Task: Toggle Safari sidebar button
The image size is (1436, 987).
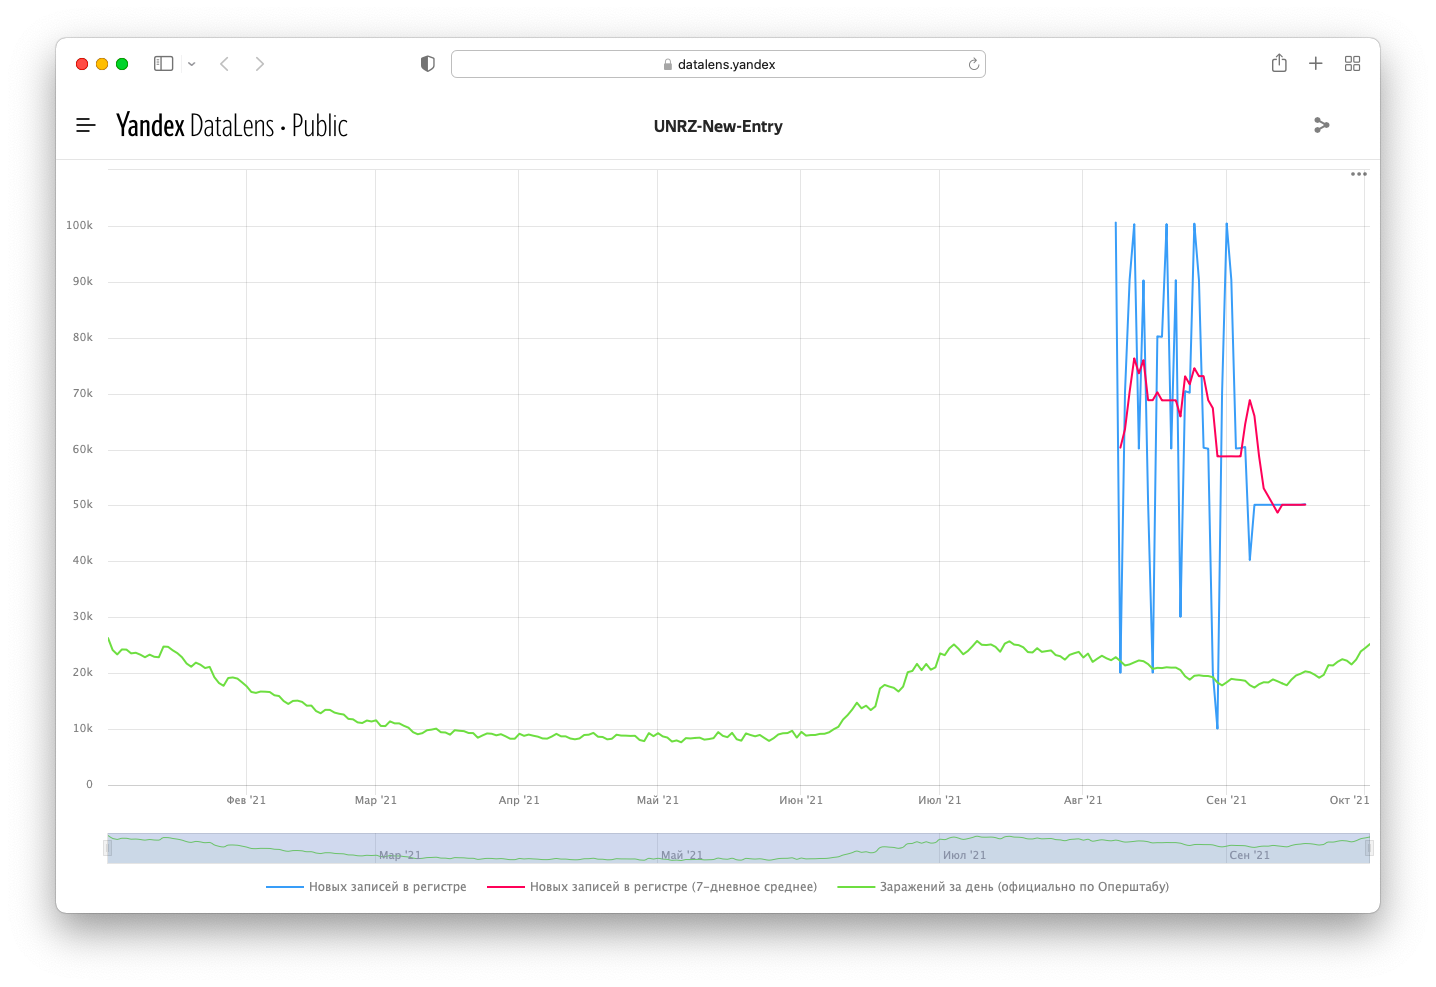Action: [164, 64]
